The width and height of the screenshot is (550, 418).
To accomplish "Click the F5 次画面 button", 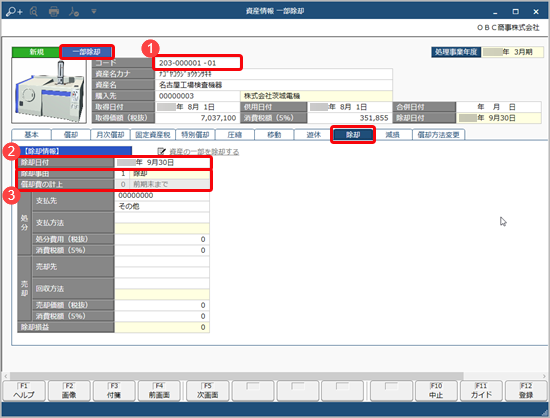I will (208, 391).
